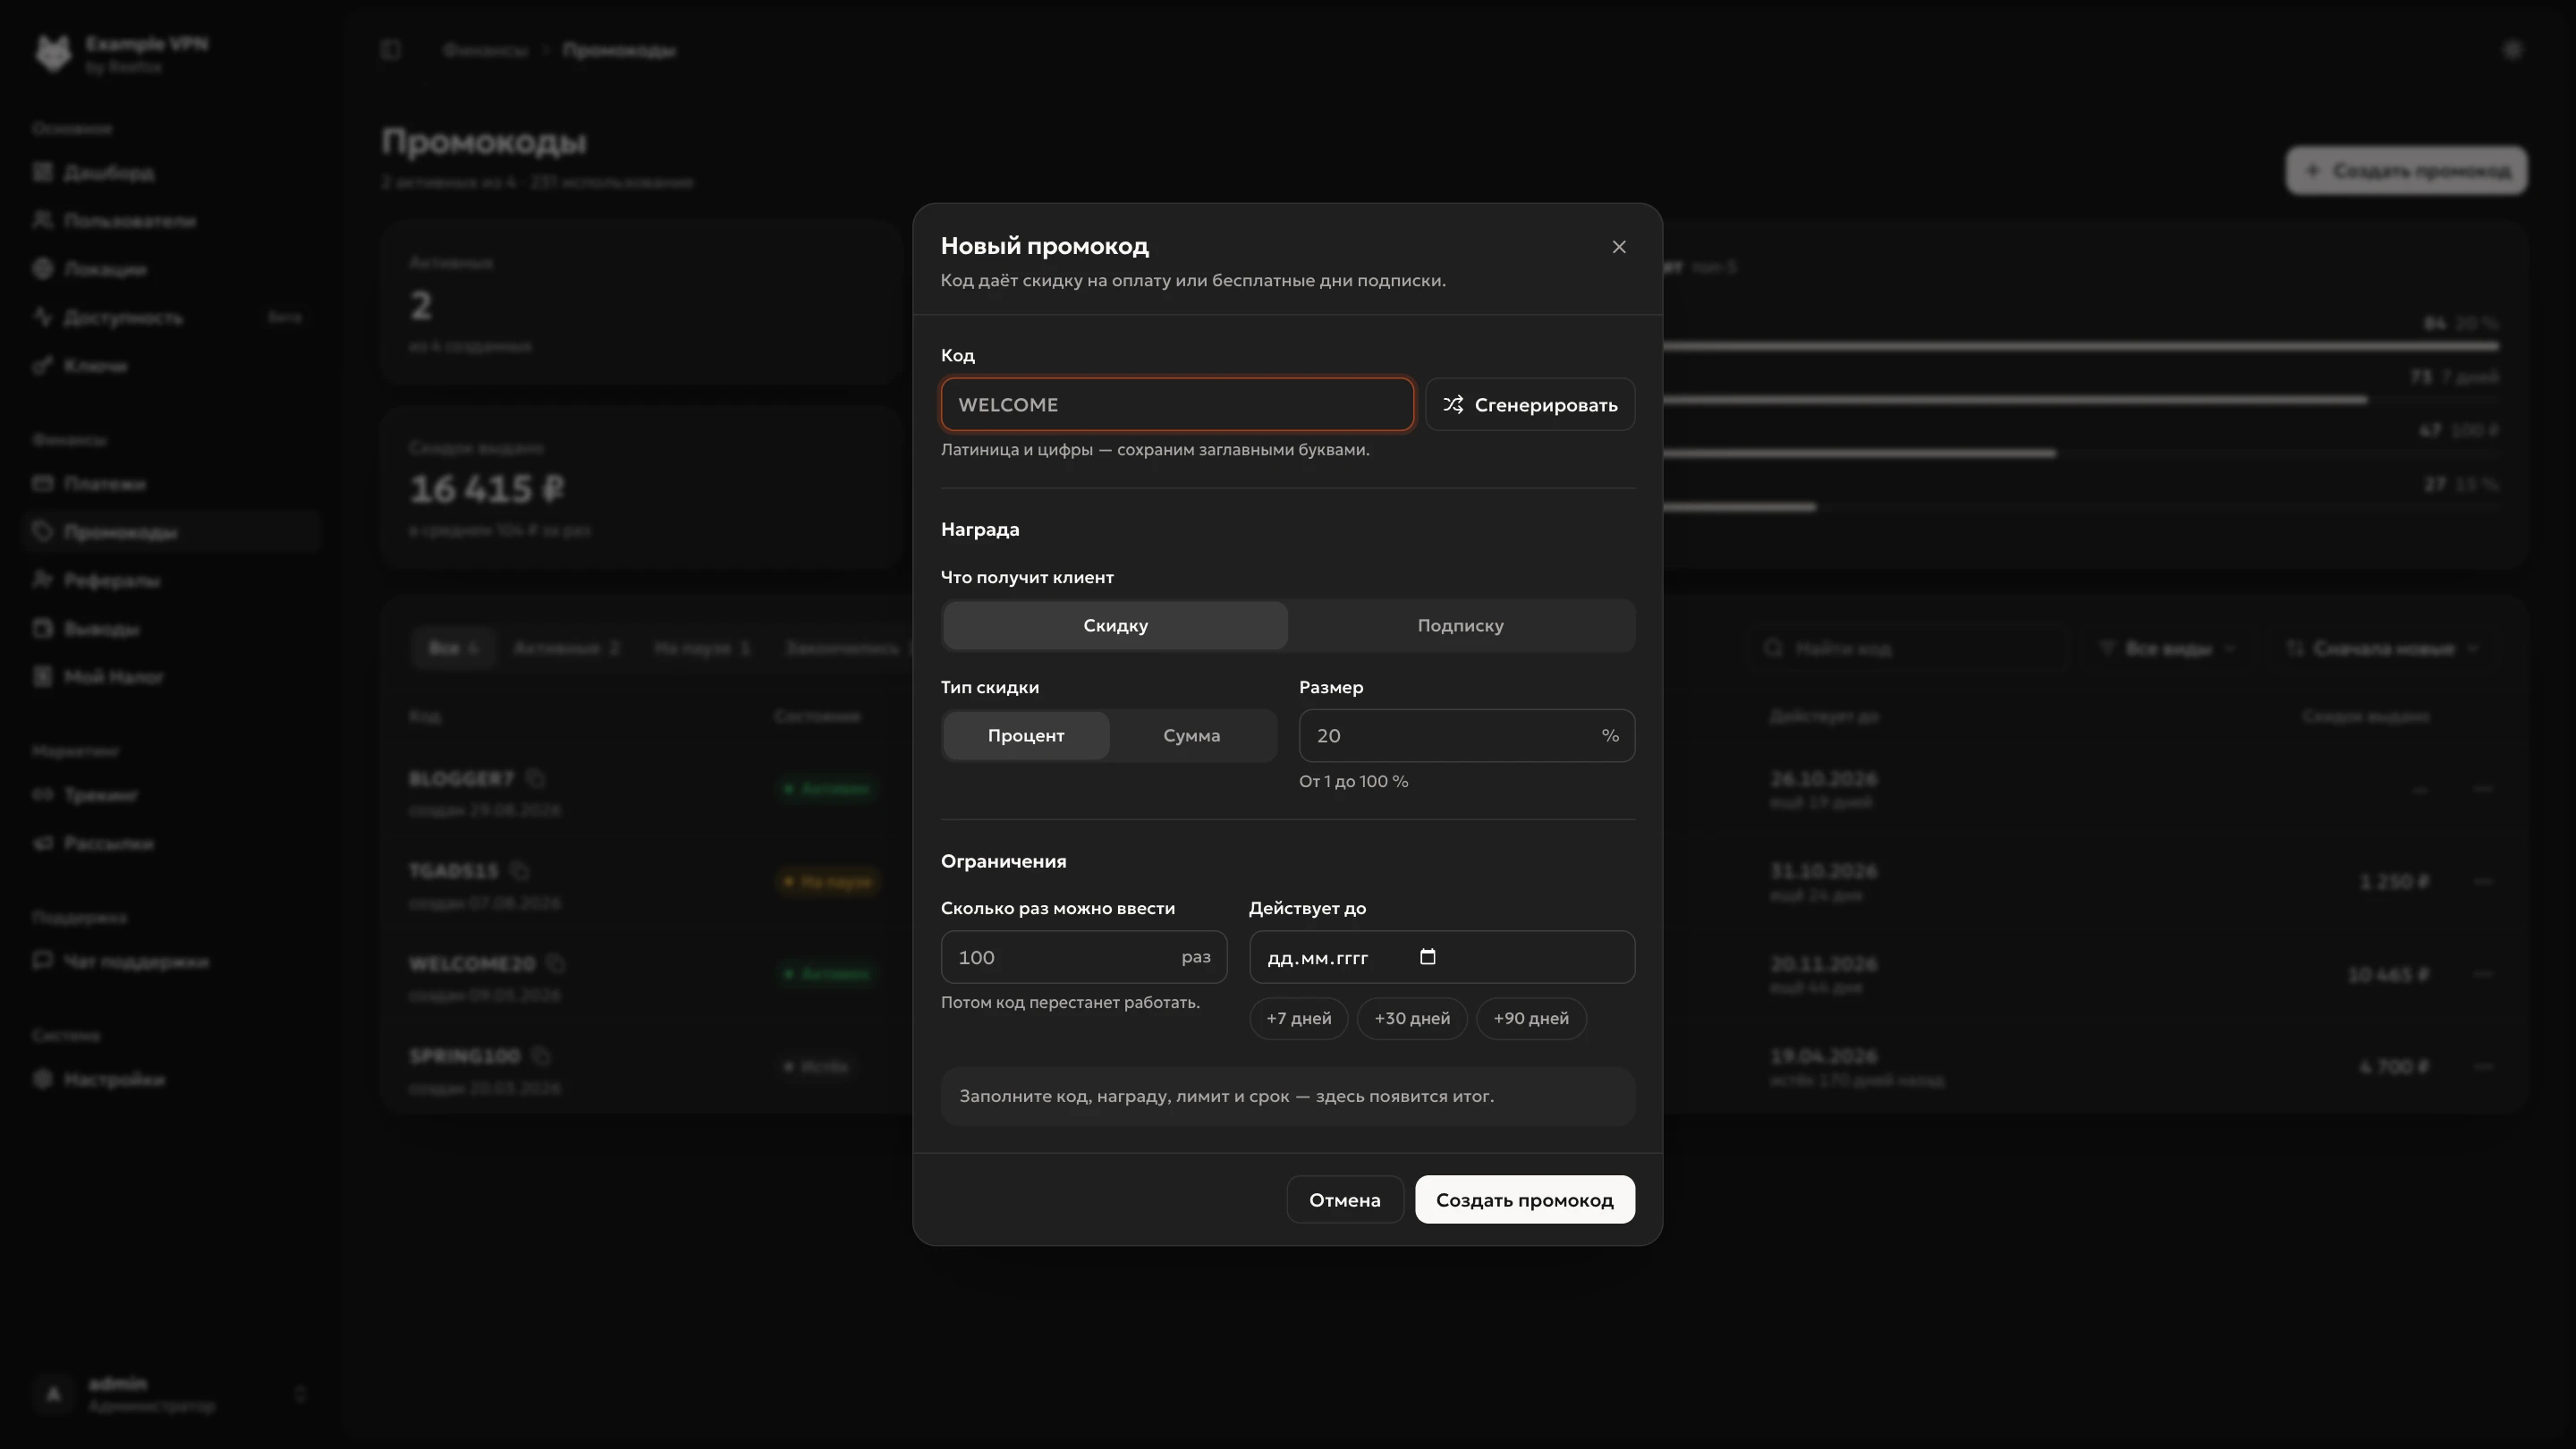Copy the WELCOME20 code via its copy icon
2576x1449 pixels.
pos(556,964)
